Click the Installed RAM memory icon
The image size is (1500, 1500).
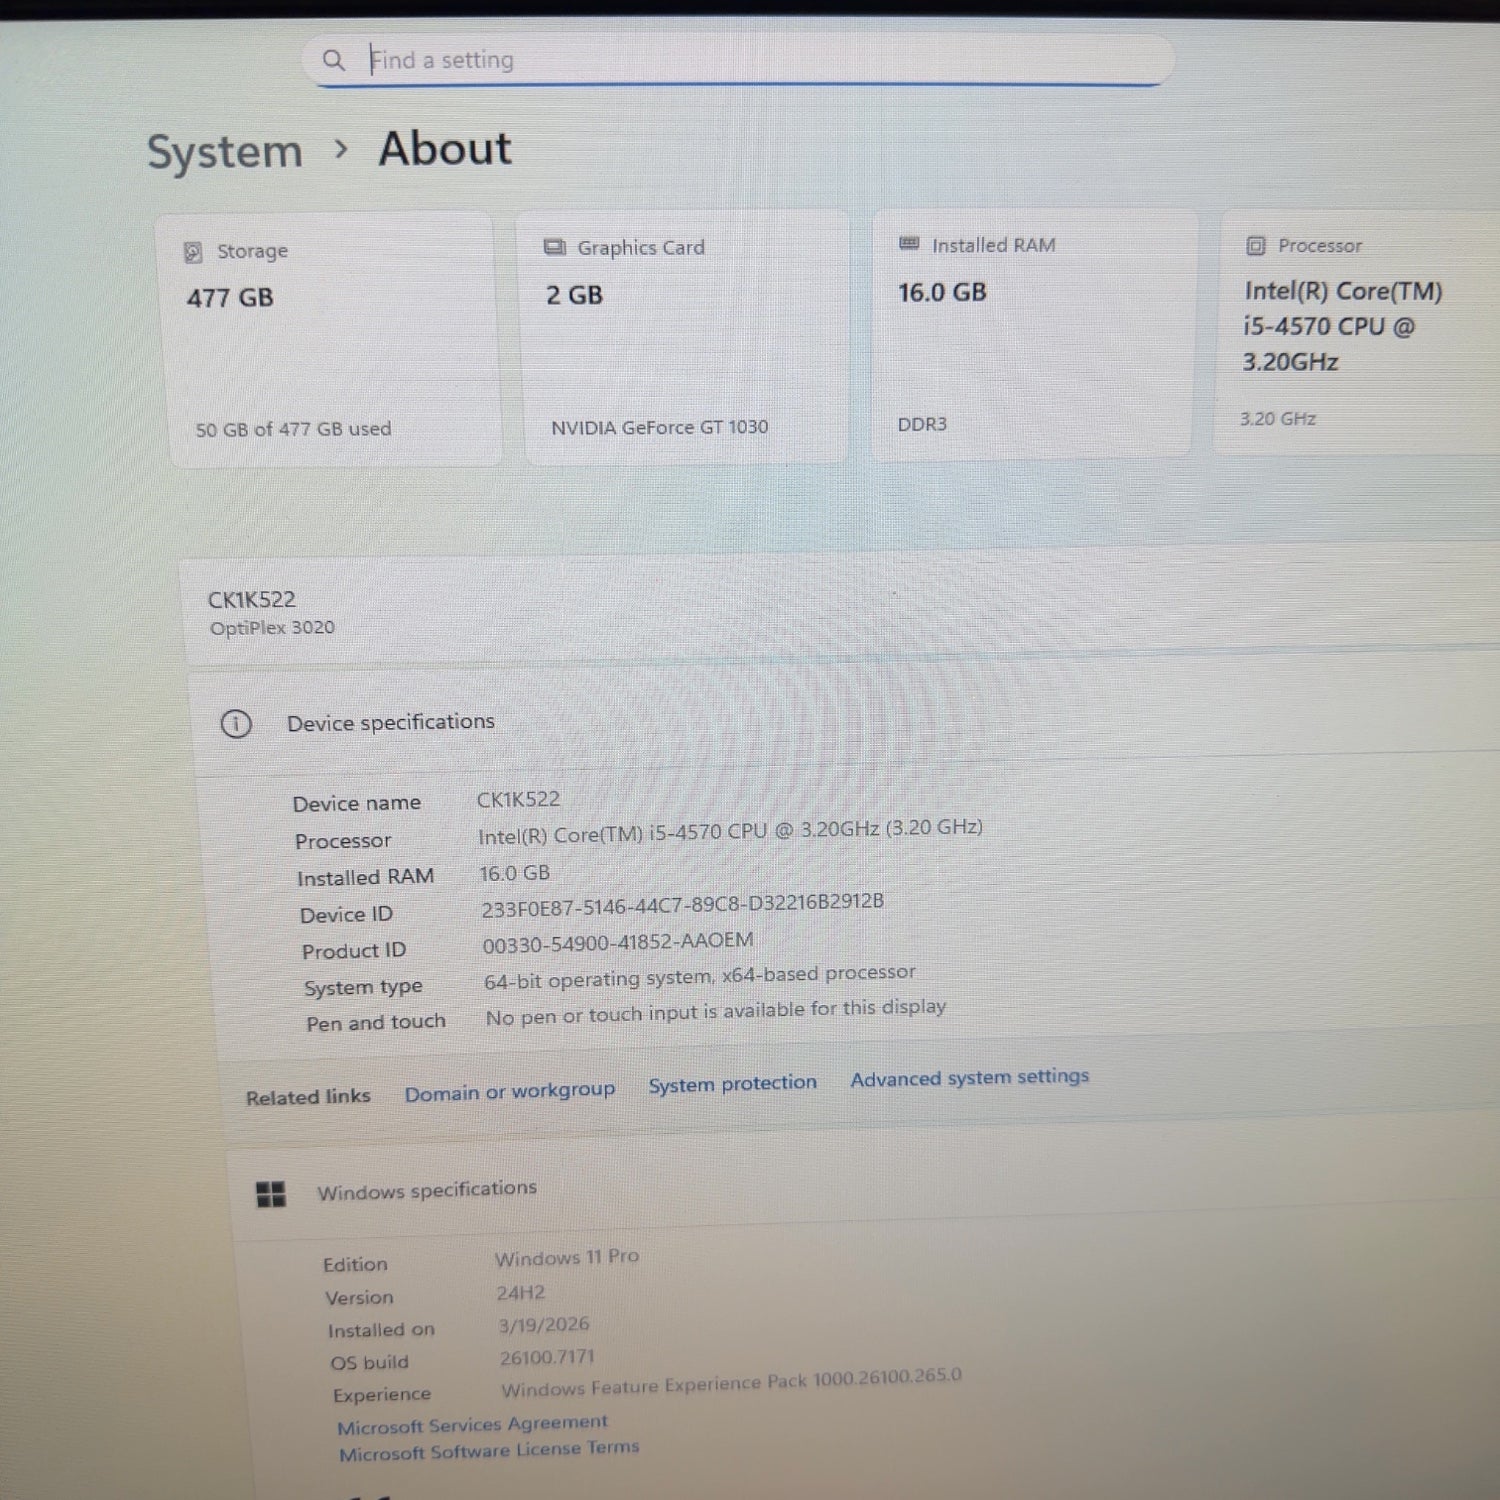(x=909, y=243)
